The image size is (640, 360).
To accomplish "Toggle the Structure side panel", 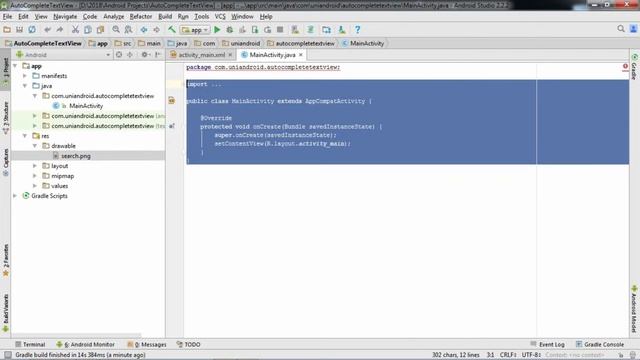I will (x=6, y=118).
